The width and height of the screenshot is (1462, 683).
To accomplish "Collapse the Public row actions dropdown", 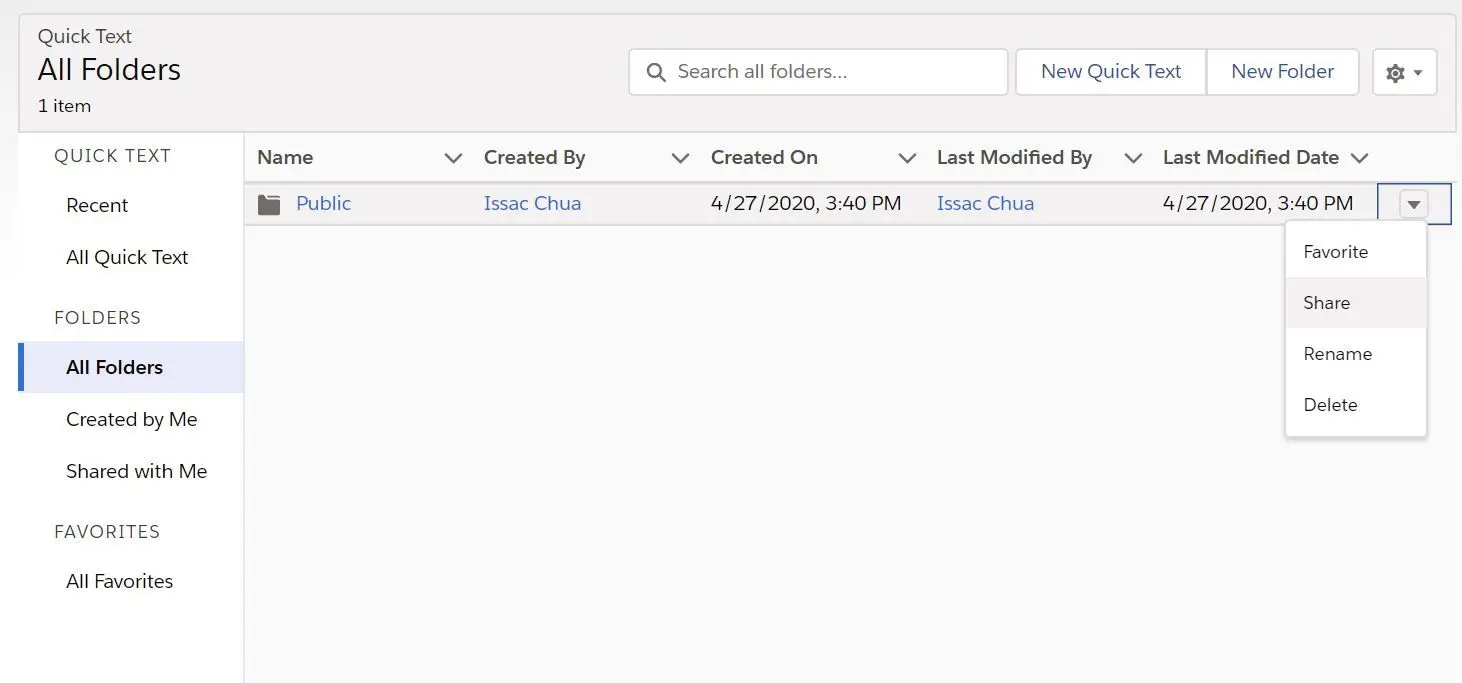I will point(1413,204).
